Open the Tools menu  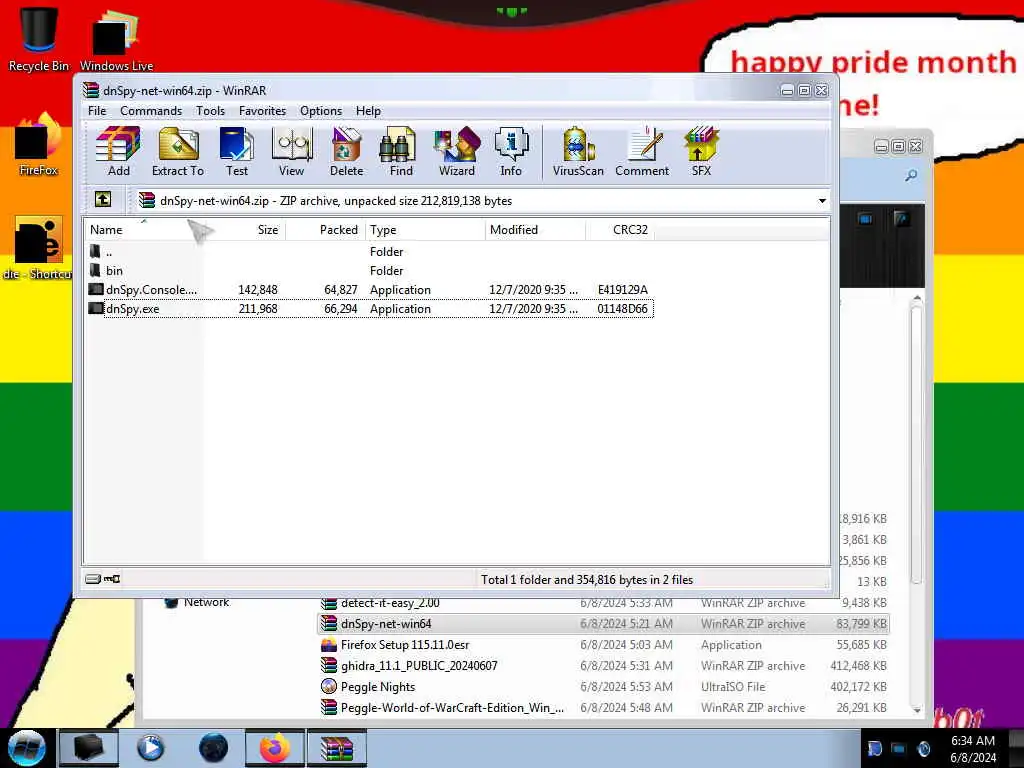(210, 111)
